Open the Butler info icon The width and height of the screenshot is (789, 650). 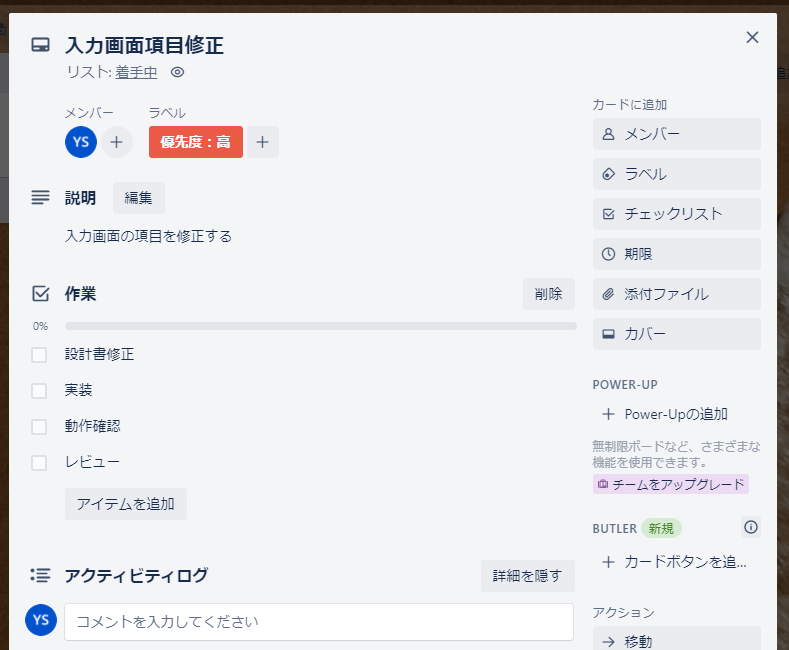point(751,527)
